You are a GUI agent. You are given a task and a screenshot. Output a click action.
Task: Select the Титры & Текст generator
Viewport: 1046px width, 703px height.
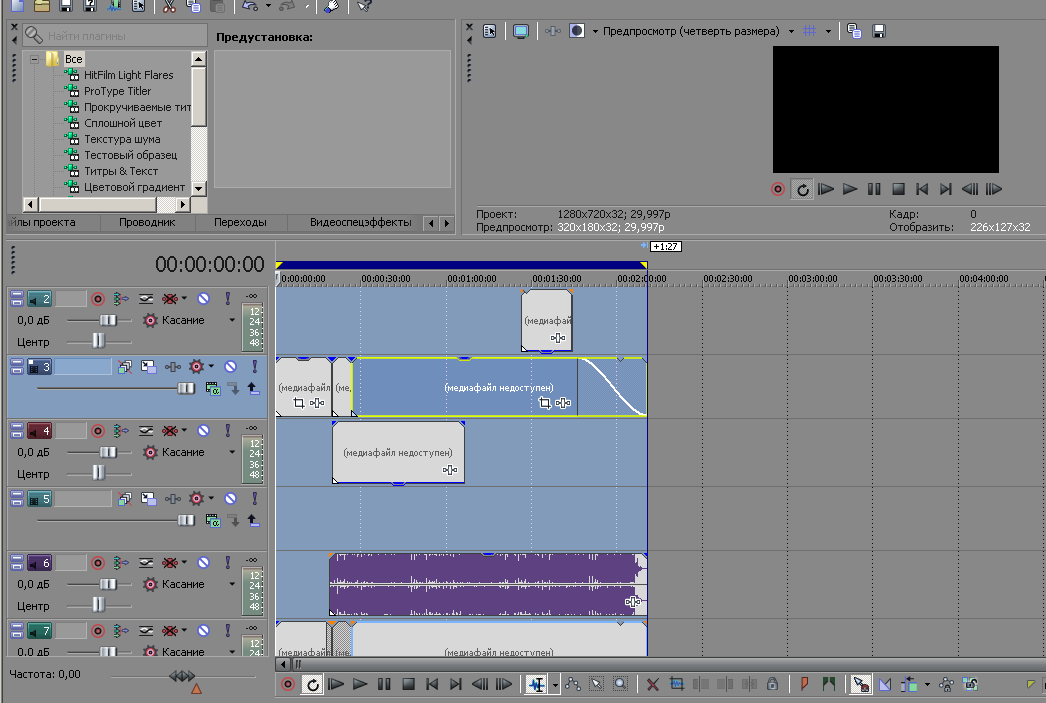[121, 171]
